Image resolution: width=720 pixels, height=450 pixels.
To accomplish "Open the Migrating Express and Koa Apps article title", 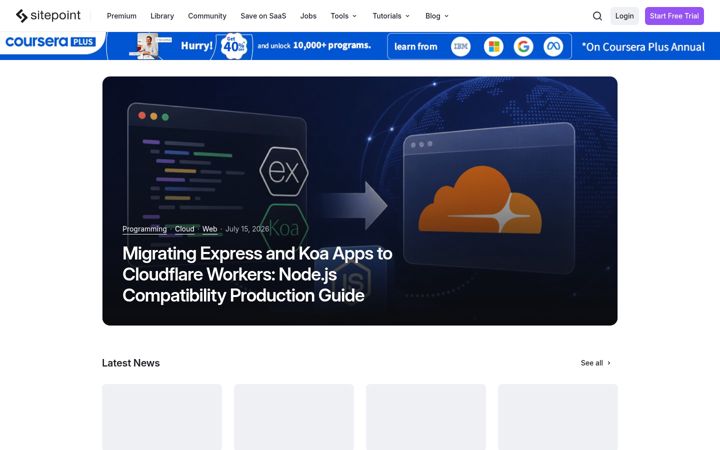I will [x=257, y=274].
